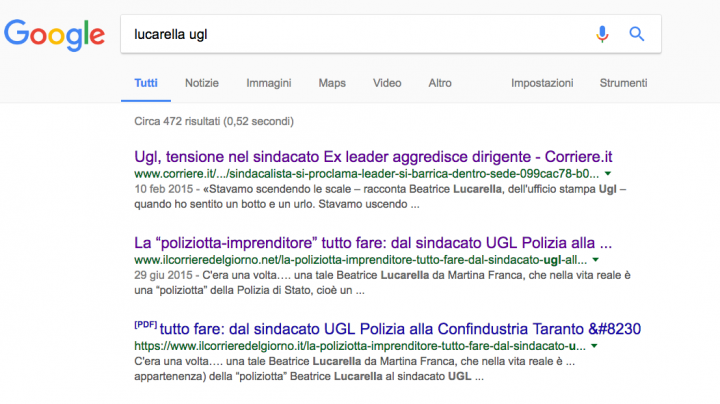Open Impostazioni settings menu
The height and width of the screenshot is (404, 720).
[x=542, y=83]
